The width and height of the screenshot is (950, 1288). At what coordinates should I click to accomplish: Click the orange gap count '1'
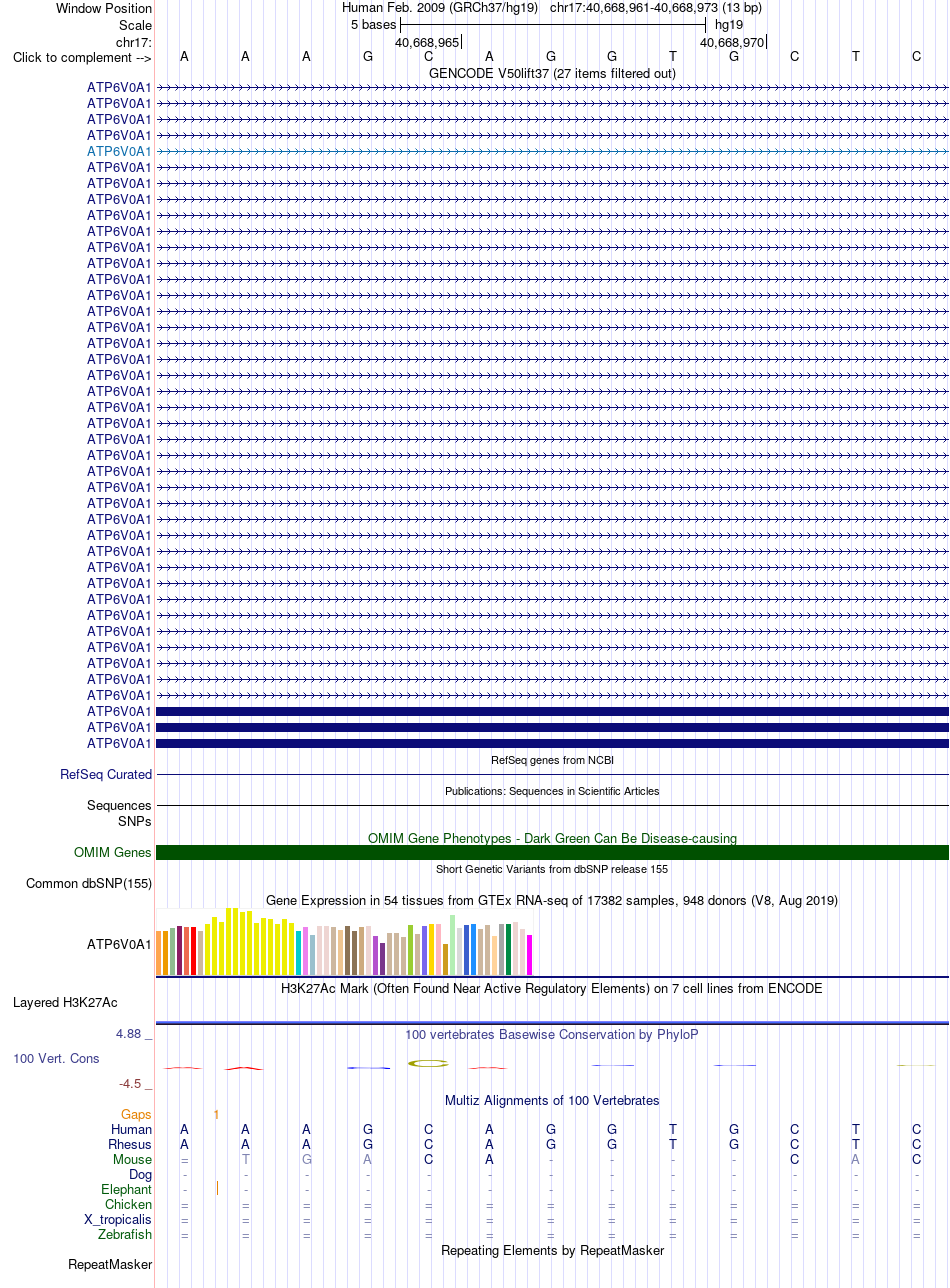click(216, 1114)
